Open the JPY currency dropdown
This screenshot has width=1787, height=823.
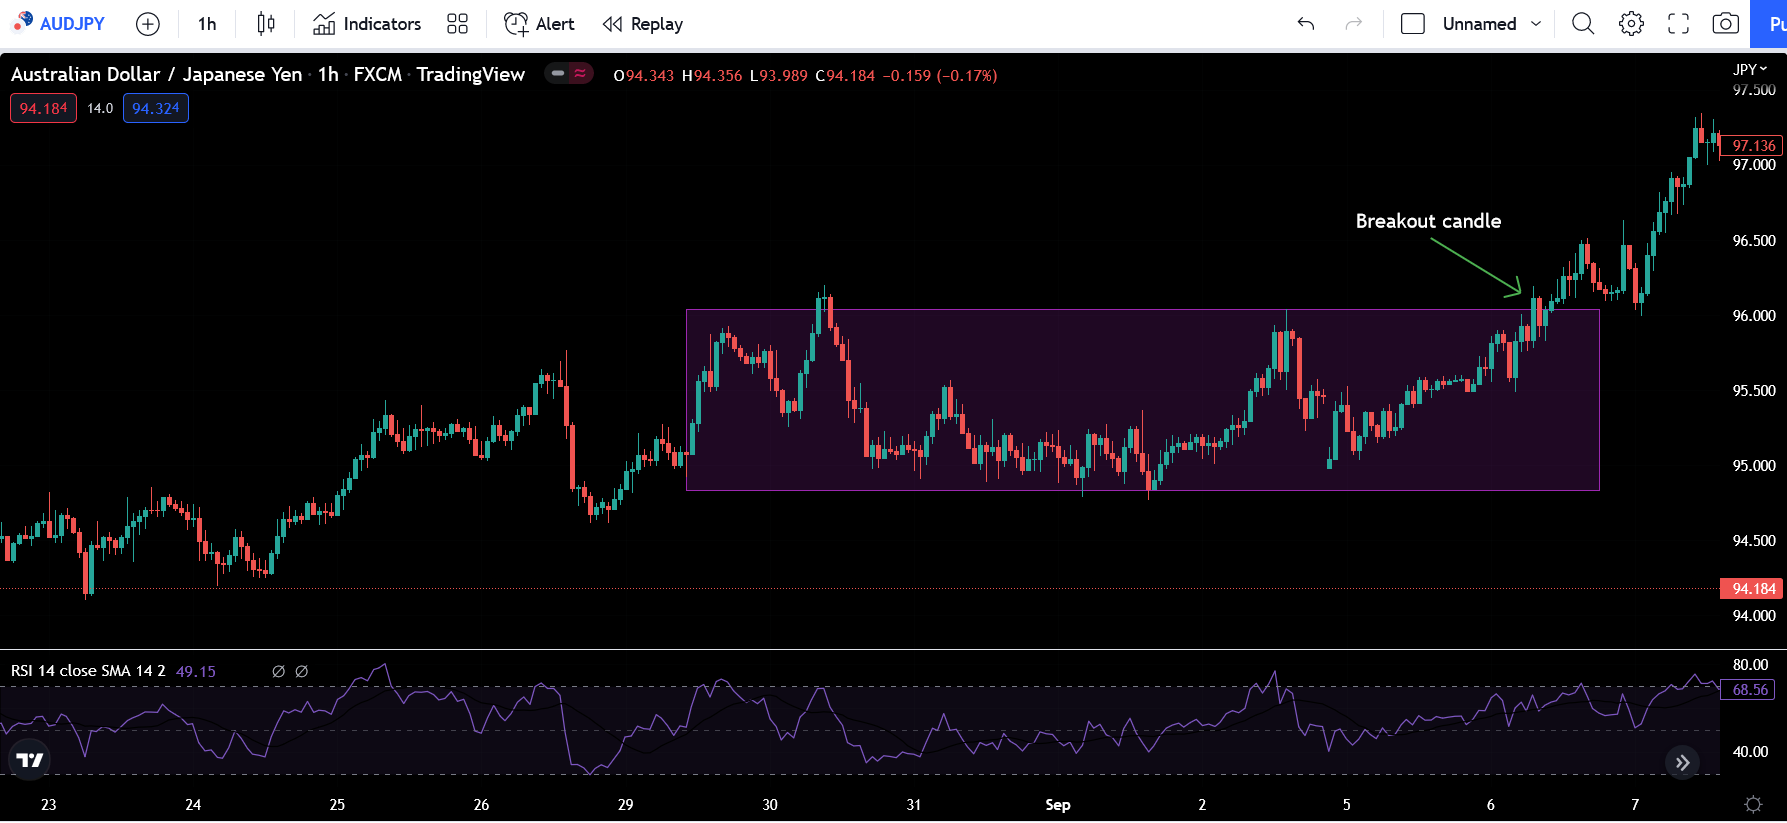tap(1750, 69)
